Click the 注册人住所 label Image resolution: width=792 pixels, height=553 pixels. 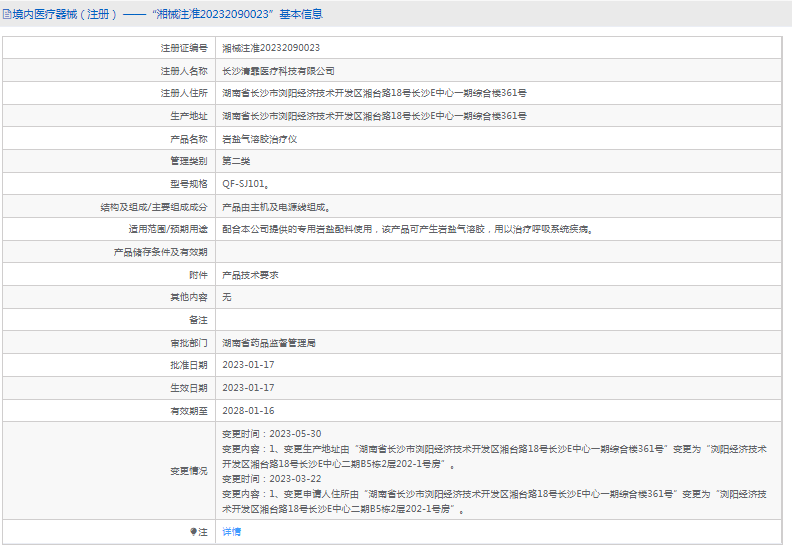click(x=184, y=93)
